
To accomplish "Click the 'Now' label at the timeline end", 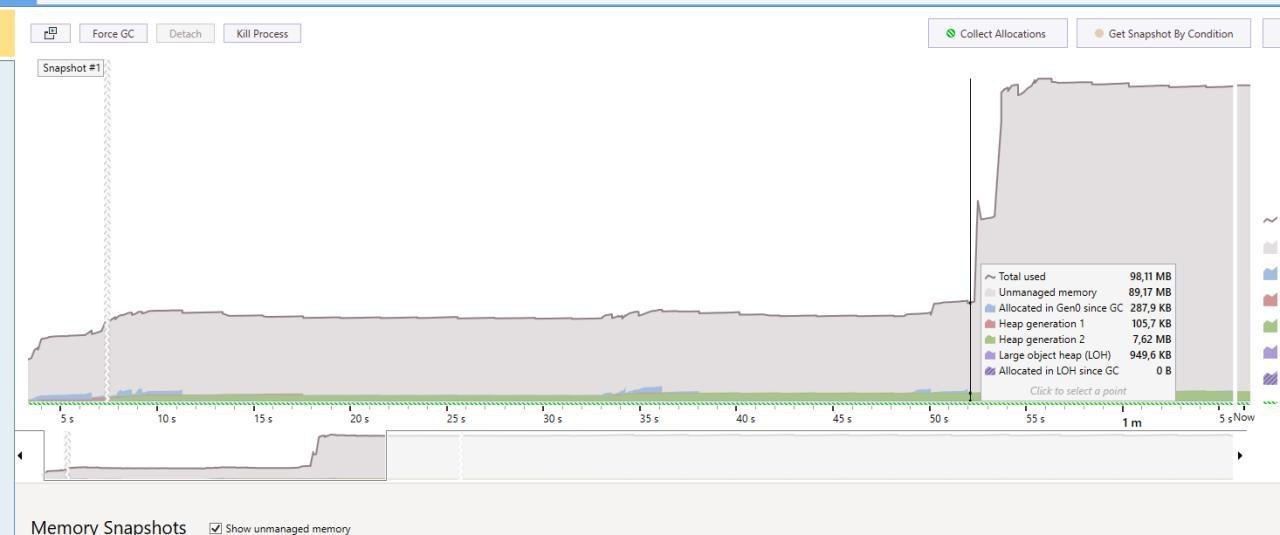I will point(1243,418).
